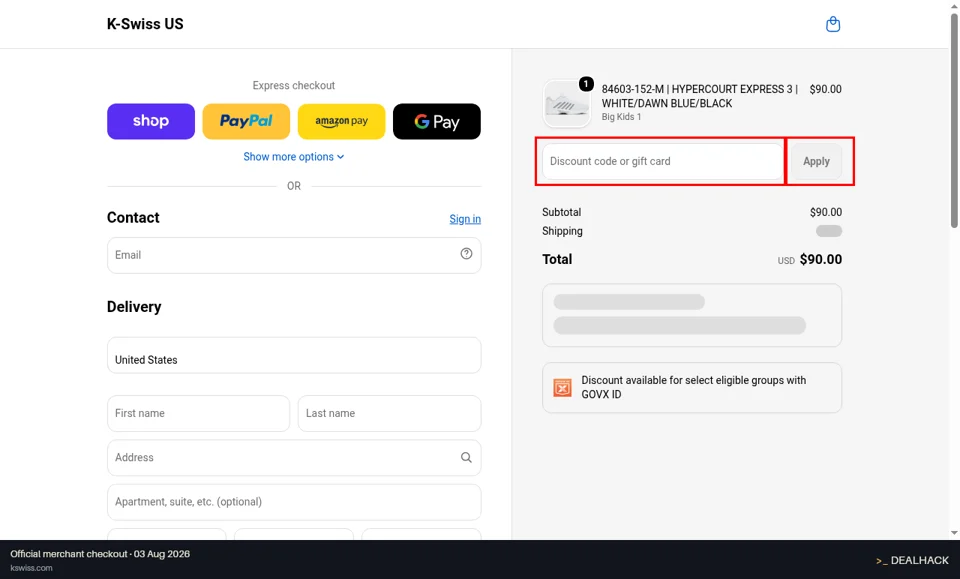960x579 pixels.
Task: Click the Total $90.00 amount
Action: click(820, 260)
